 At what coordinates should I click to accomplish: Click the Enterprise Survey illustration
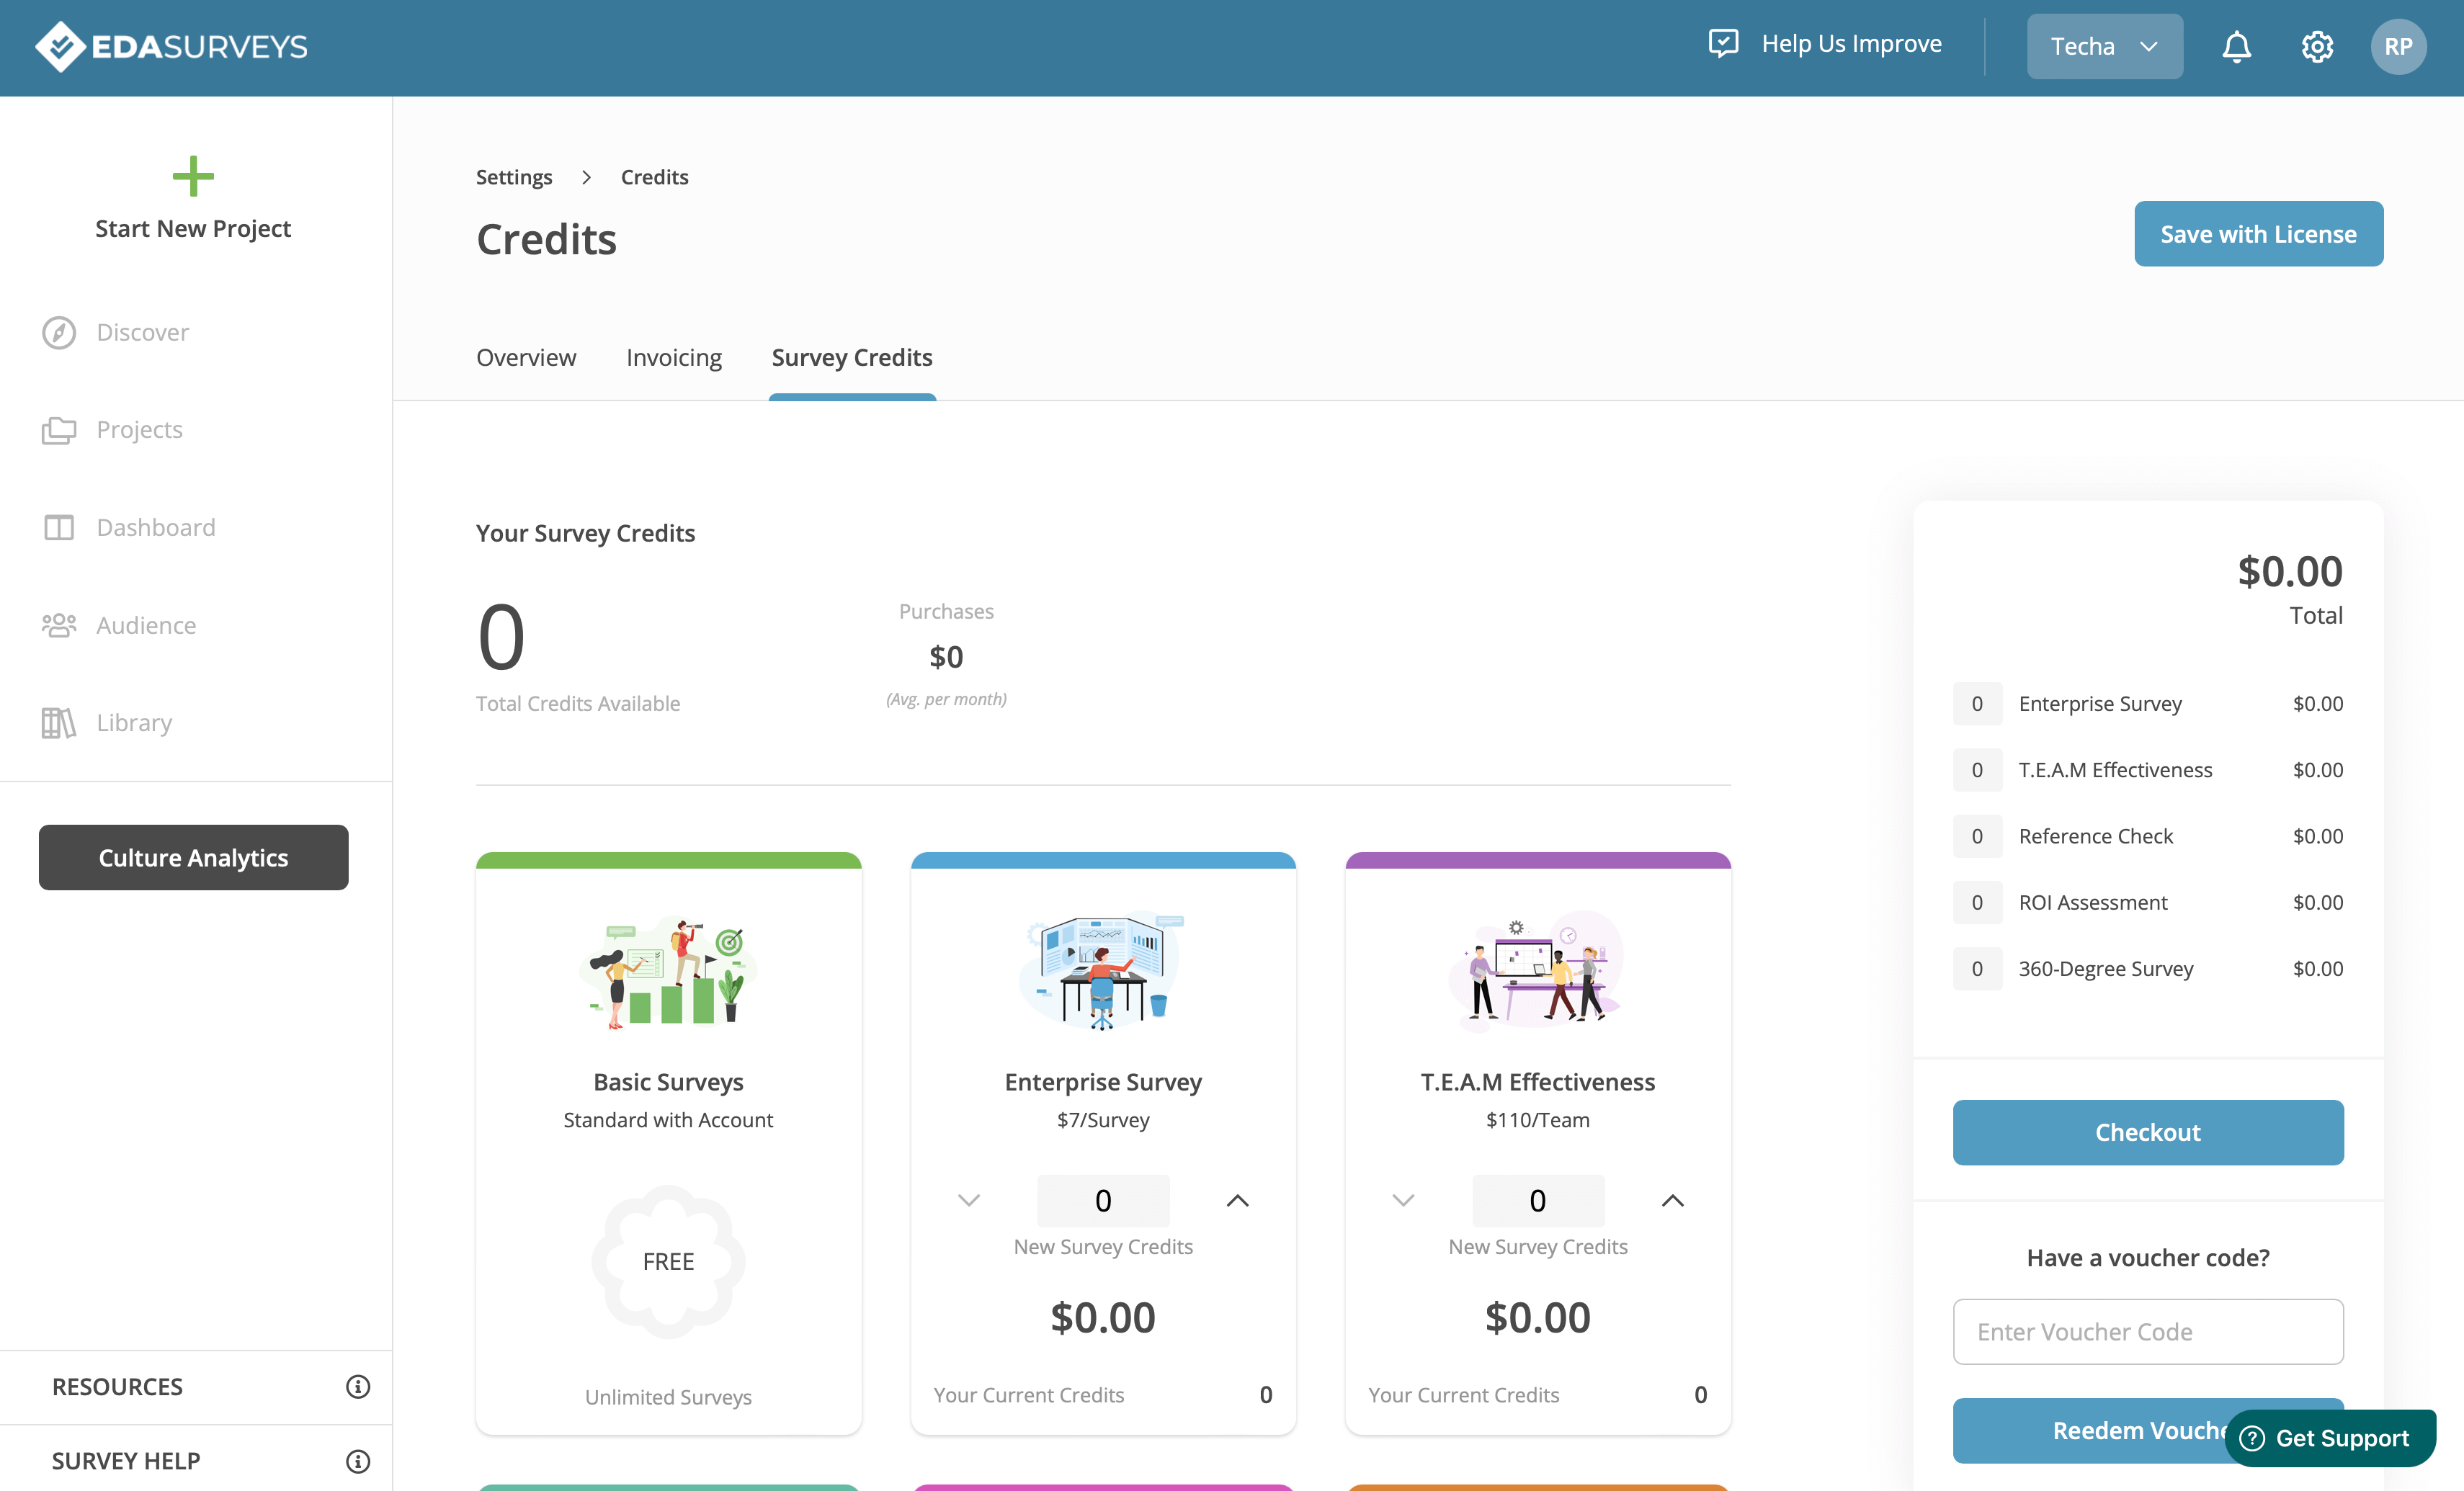(x=1102, y=970)
